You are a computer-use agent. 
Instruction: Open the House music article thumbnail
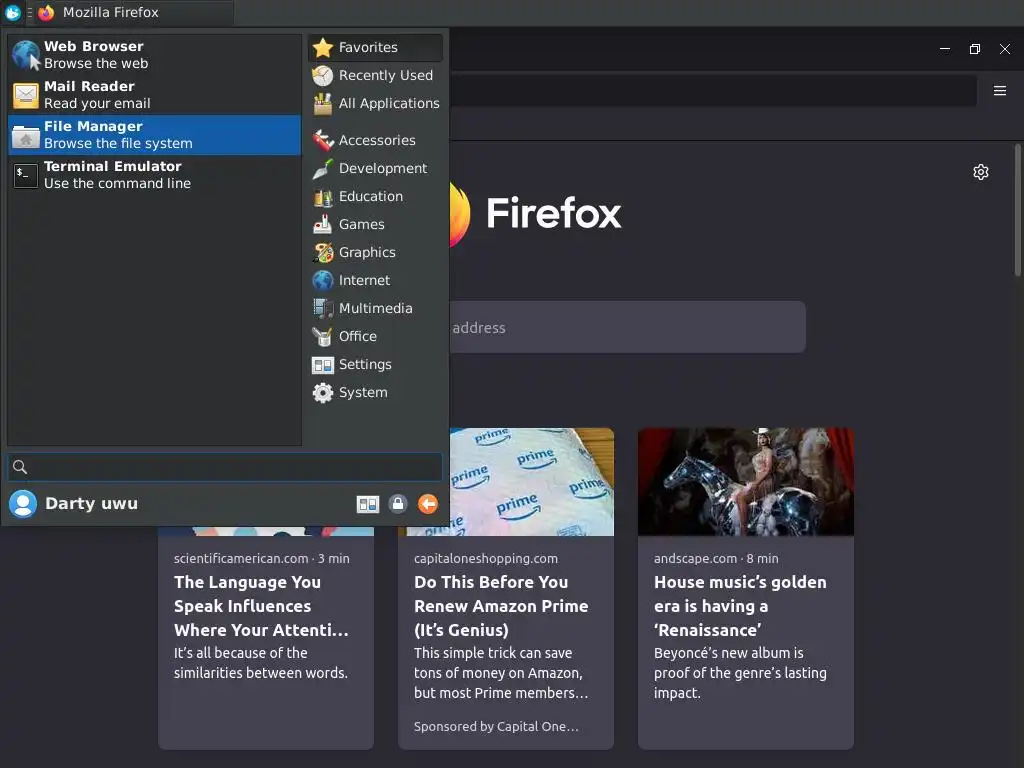[746, 482]
